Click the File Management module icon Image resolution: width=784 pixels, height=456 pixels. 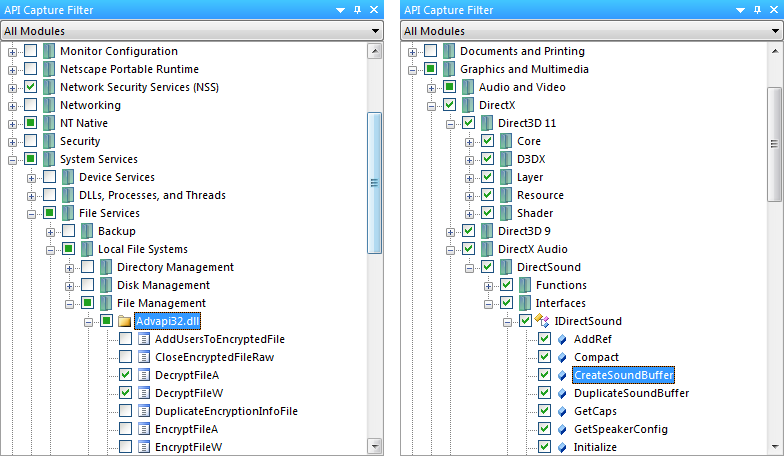(x=106, y=303)
